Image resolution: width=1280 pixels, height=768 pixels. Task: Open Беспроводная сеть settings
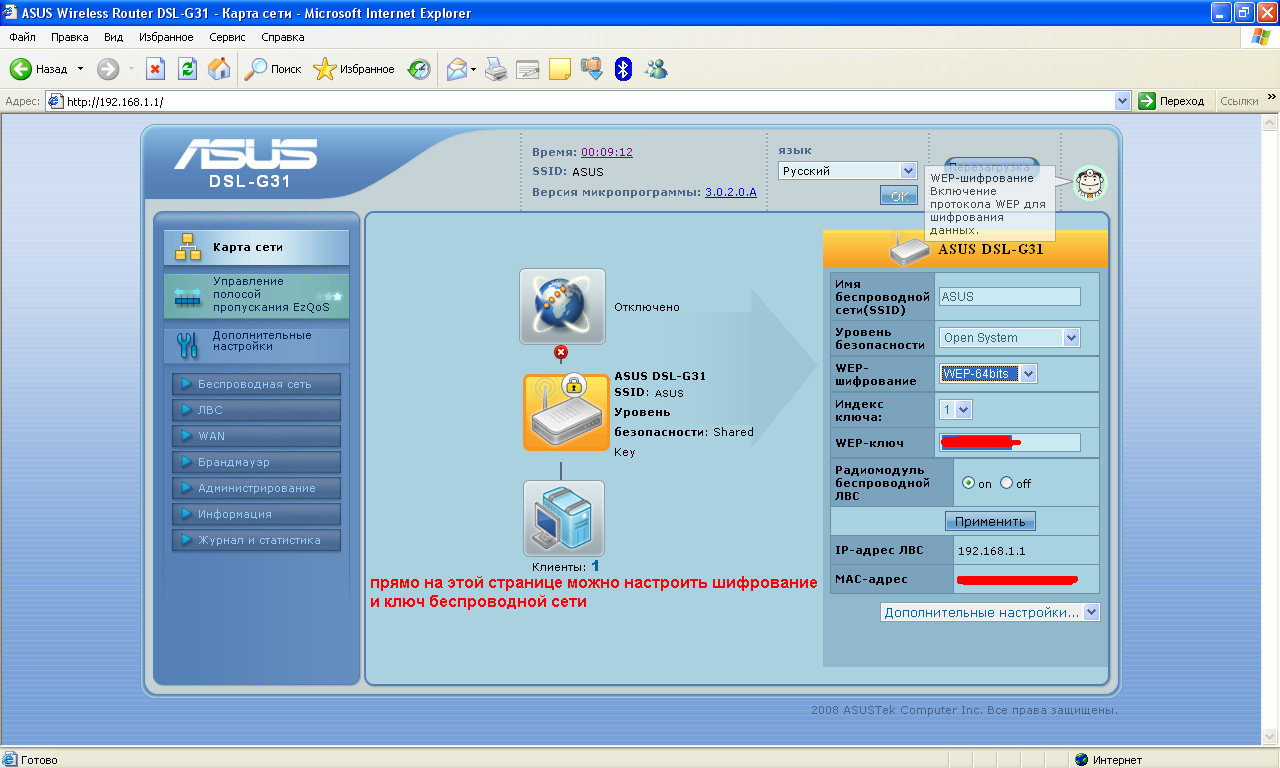tap(256, 384)
